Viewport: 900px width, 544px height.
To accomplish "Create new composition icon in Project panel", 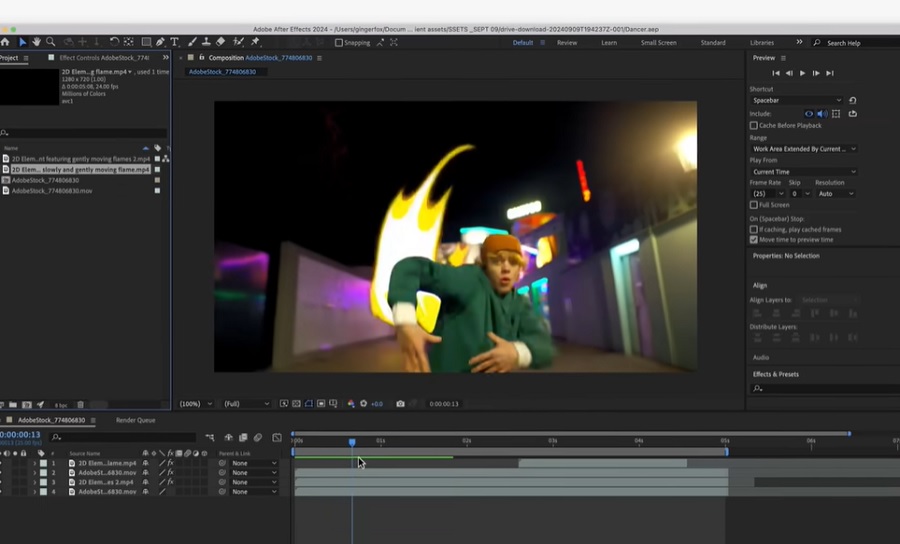I will tap(26, 405).
